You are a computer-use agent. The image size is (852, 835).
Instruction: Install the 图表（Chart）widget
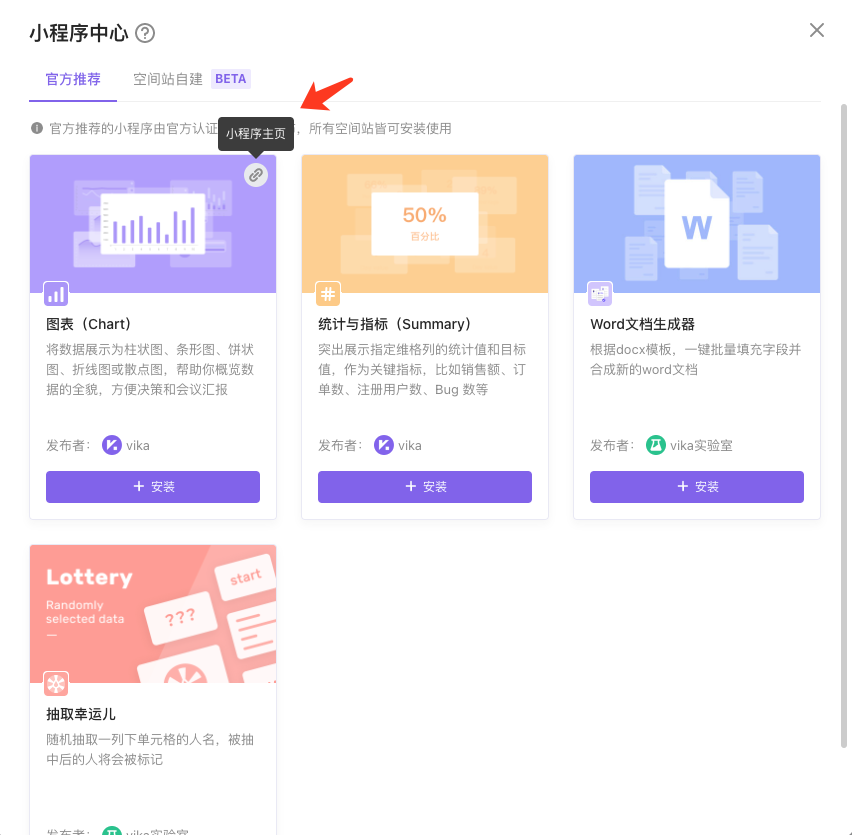(x=152, y=487)
